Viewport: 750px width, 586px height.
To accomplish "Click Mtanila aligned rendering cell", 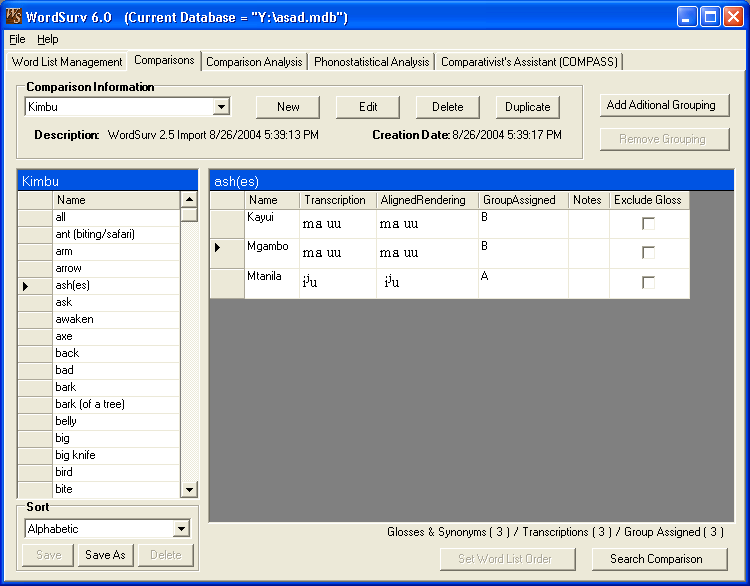I will click(x=427, y=283).
